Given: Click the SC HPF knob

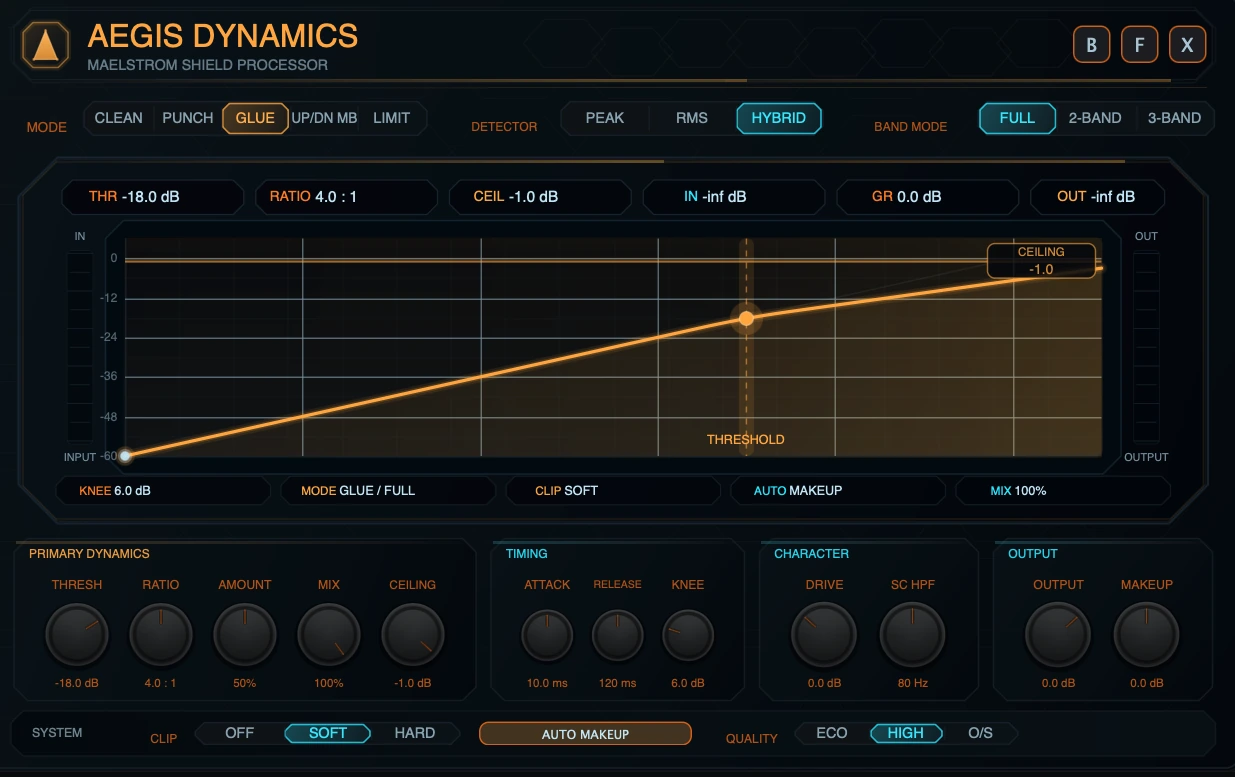Looking at the screenshot, I should click(x=912, y=635).
